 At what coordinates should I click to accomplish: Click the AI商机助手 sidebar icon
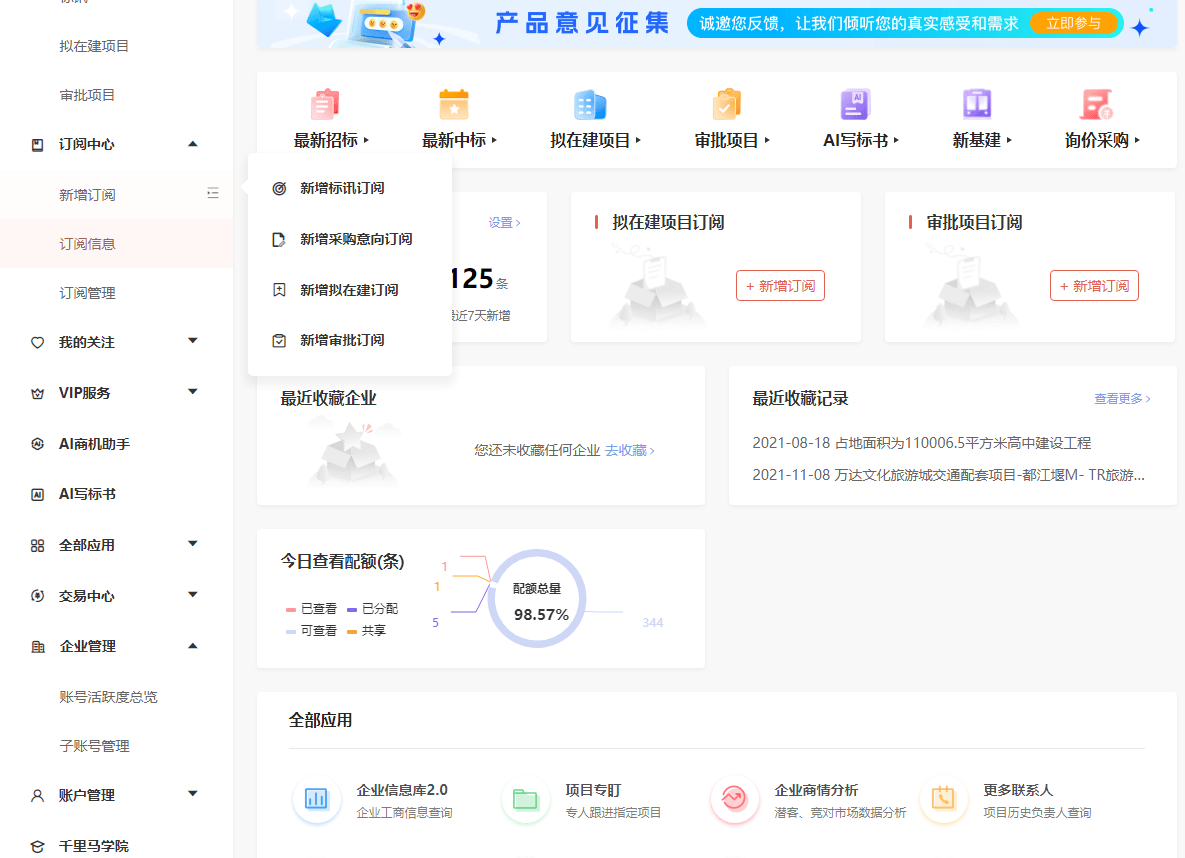[x=37, y=444]
